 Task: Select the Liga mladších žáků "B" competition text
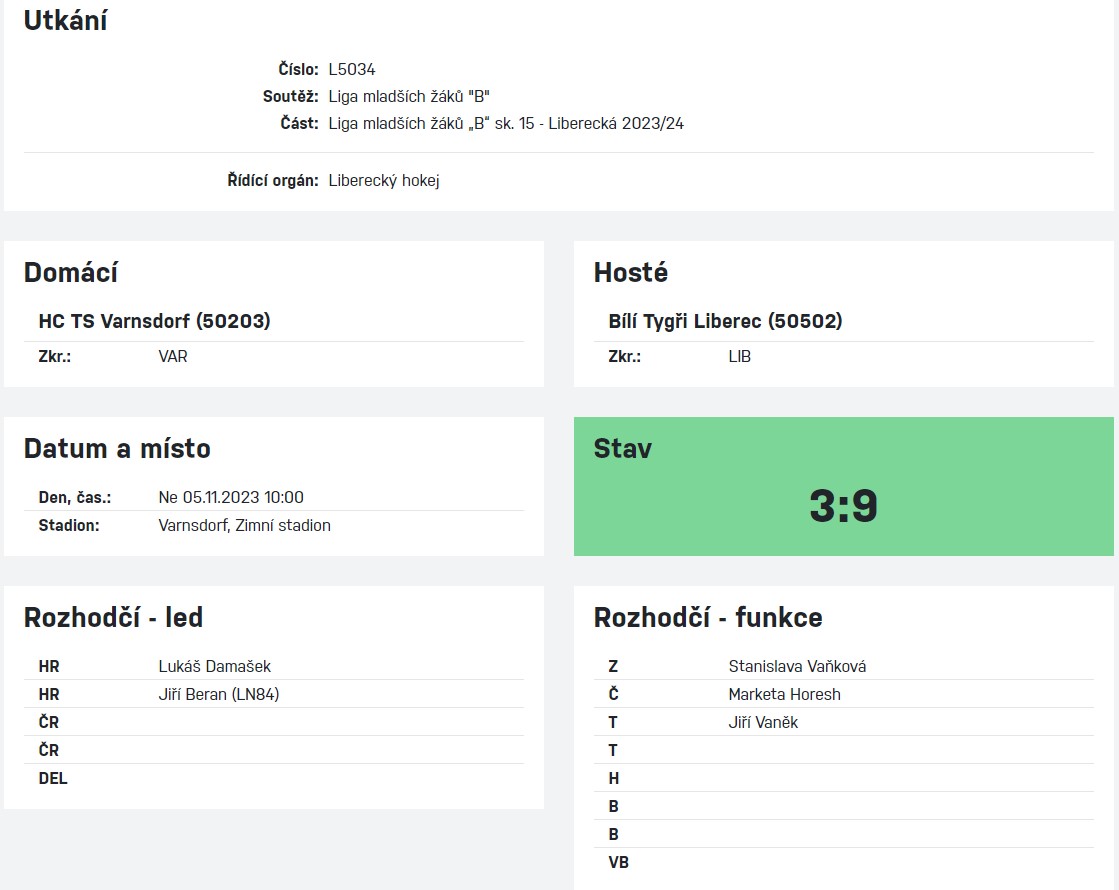point(409,97)
